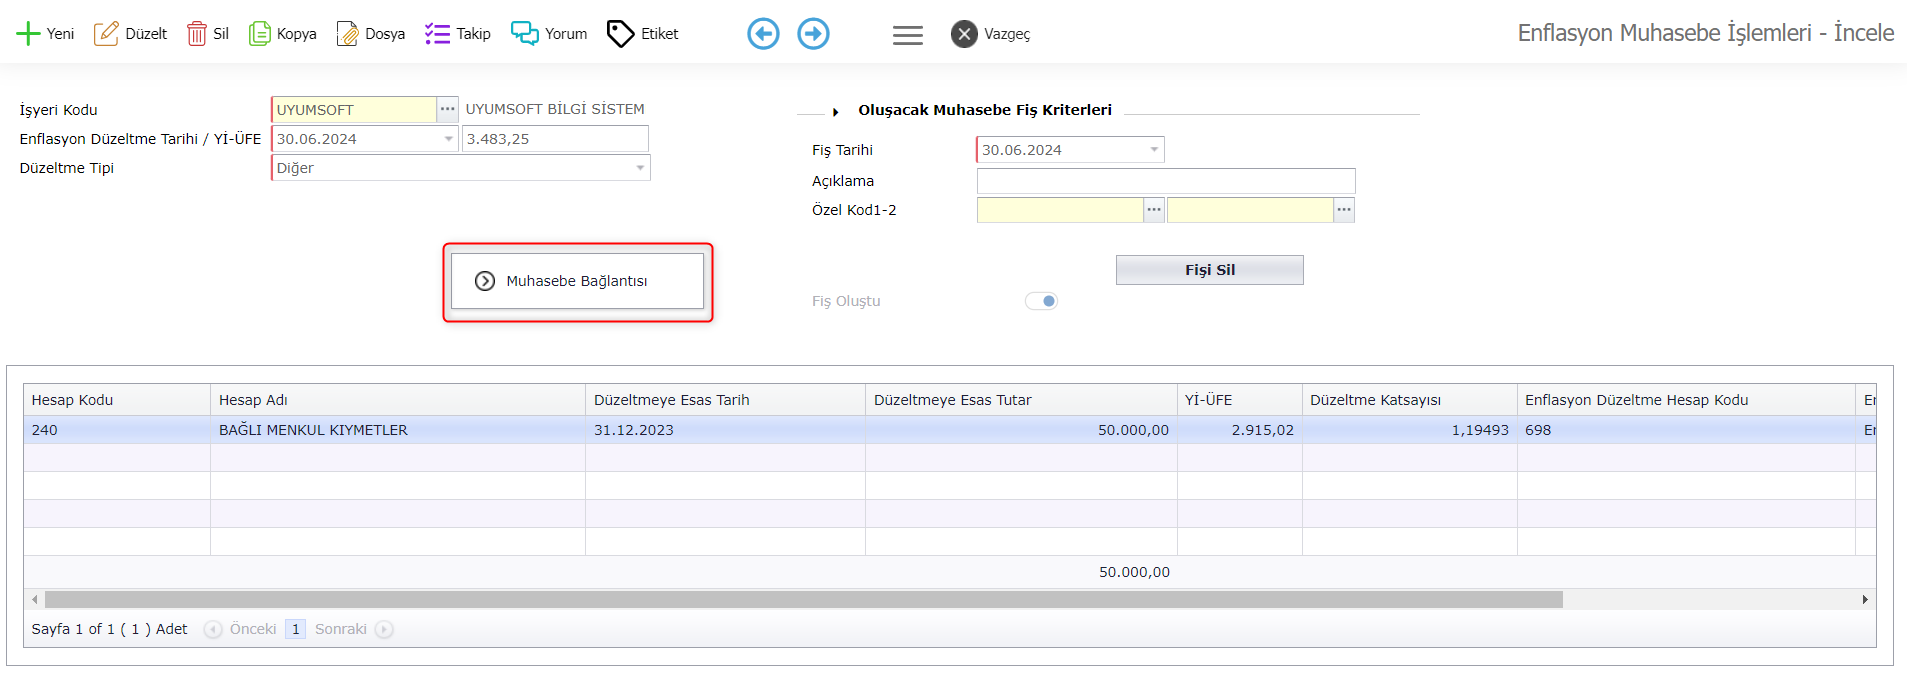Go to next record with right arrow
The height and width of the screenshot is (674, 1907).
pyautogui.click(x=814, y=34)
